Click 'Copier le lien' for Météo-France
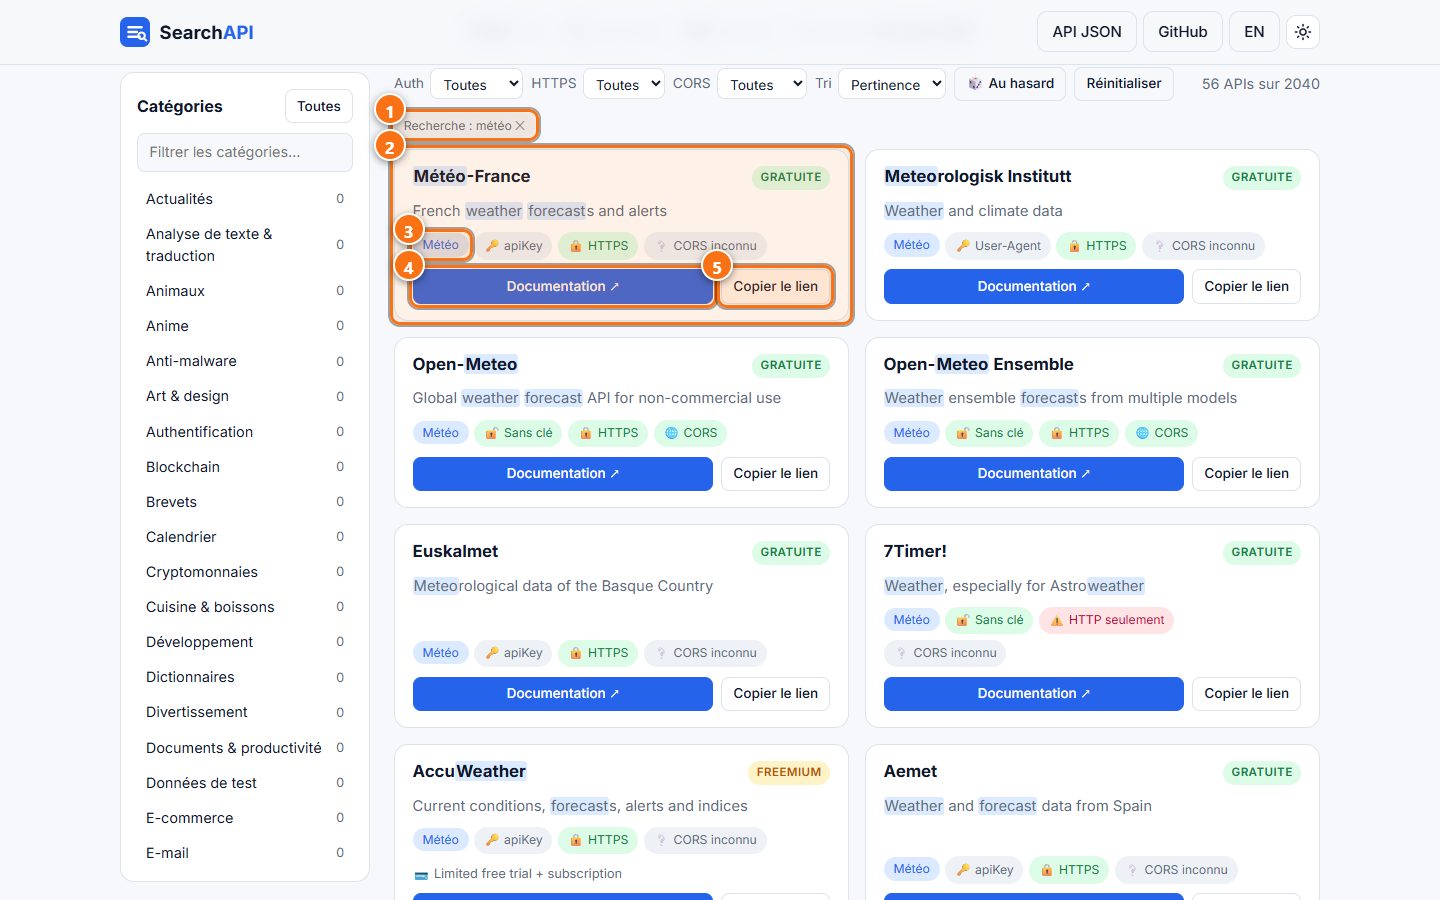The width and height of the screenshot is (1440, 900). point(776,286)
